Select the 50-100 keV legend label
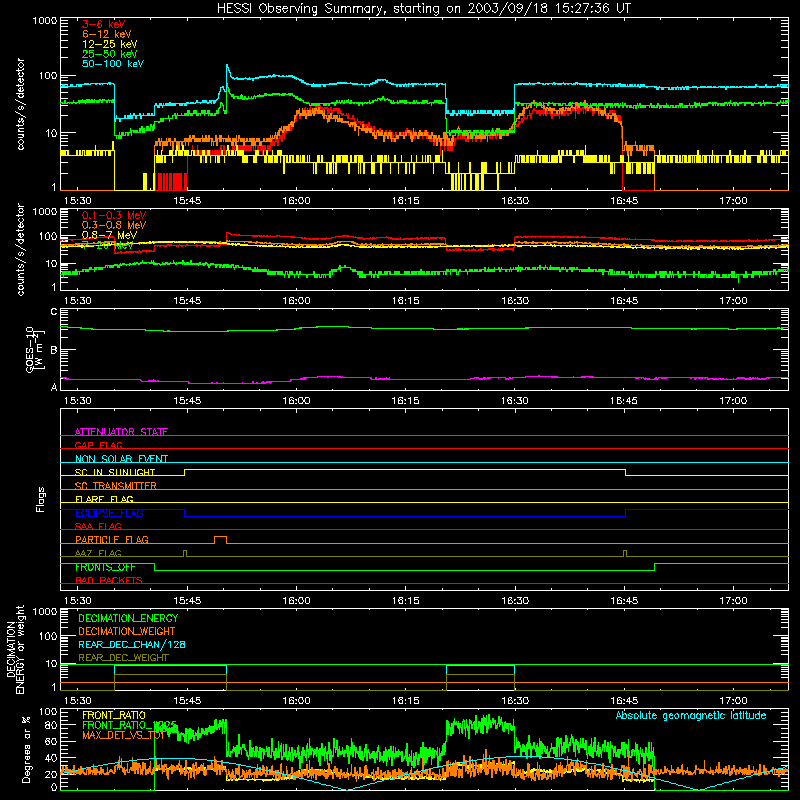The image size is (800, 800). [x=113, y=64]
